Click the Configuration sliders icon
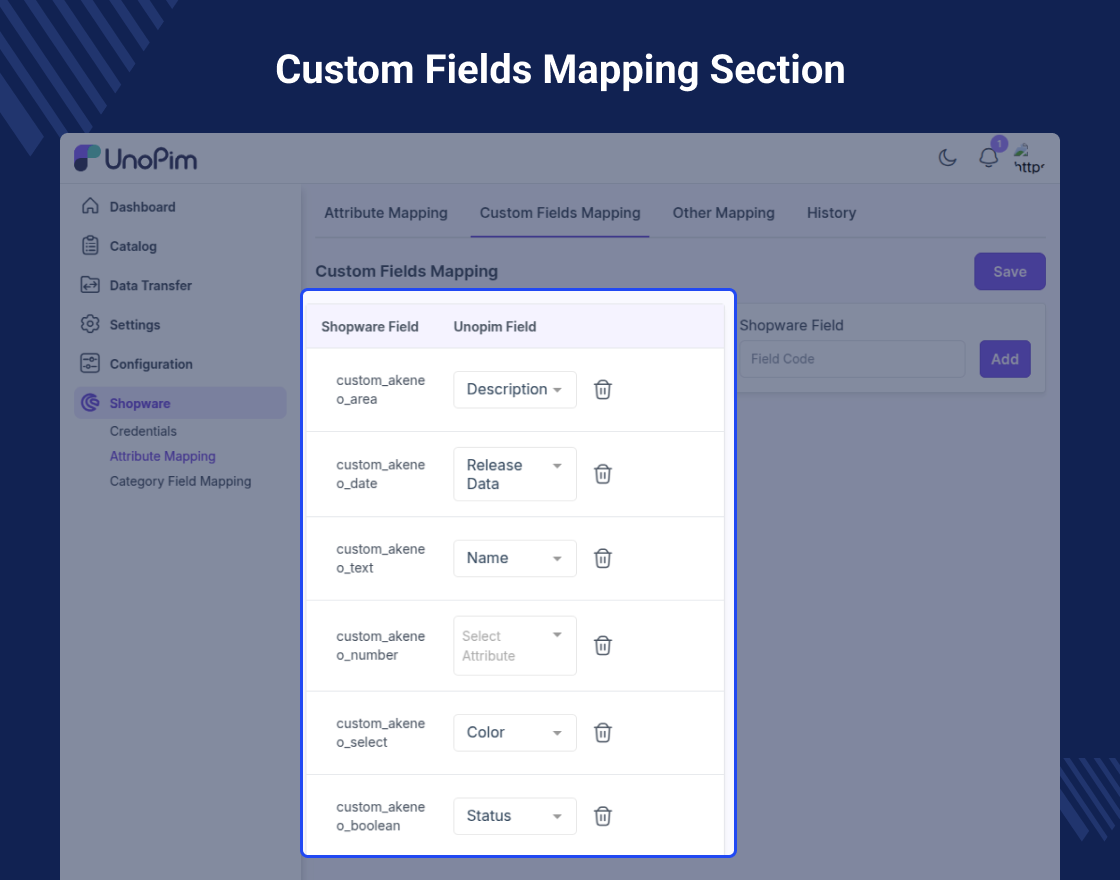 tap(90, 364)
